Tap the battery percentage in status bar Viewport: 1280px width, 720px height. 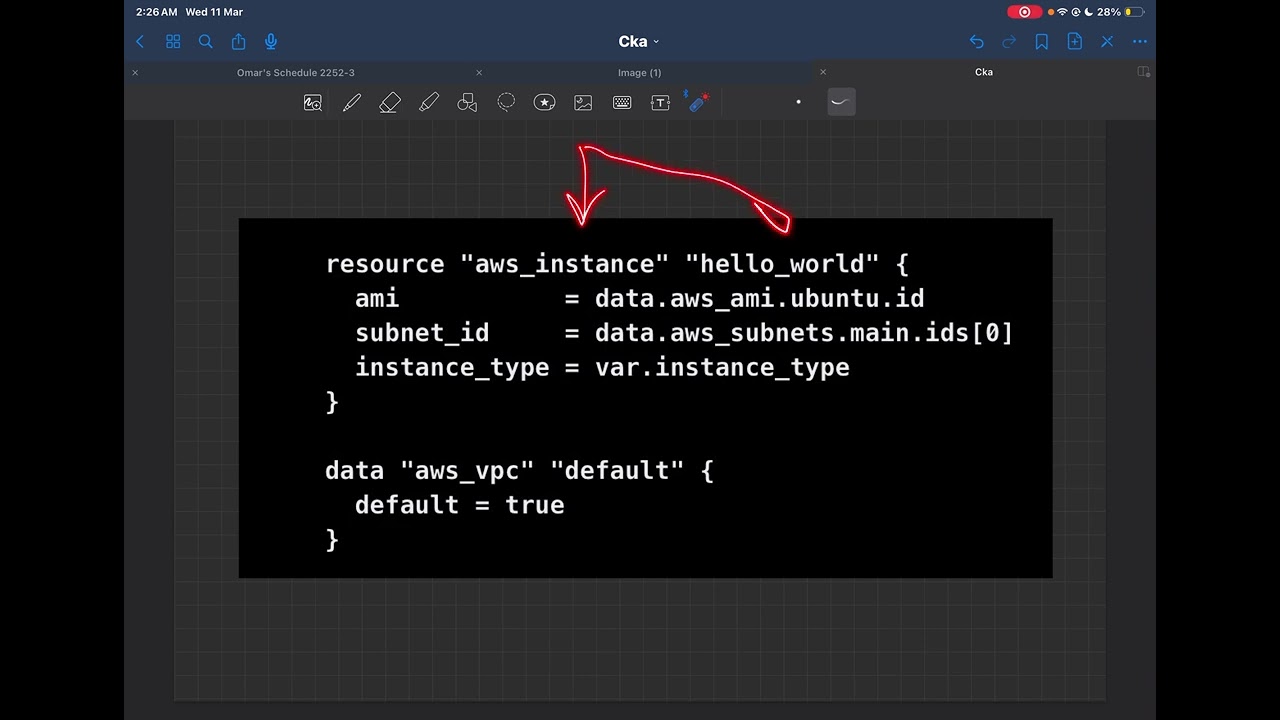(1109, 12)
